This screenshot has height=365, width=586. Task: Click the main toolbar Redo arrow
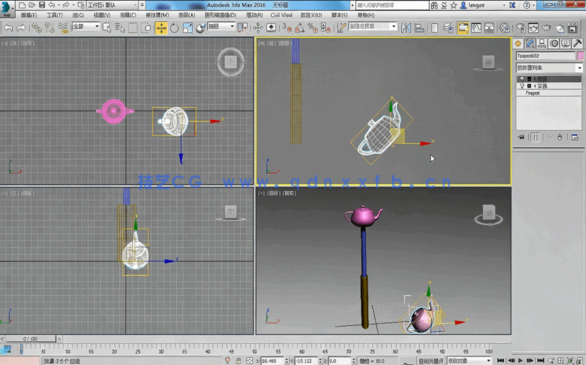coord(21,28)
